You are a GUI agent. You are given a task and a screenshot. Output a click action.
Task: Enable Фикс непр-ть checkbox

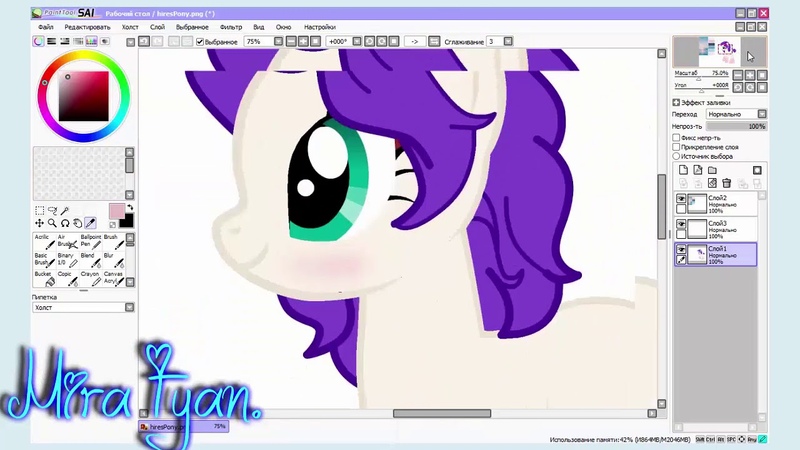pyautogui.click(x=676, y=138)
